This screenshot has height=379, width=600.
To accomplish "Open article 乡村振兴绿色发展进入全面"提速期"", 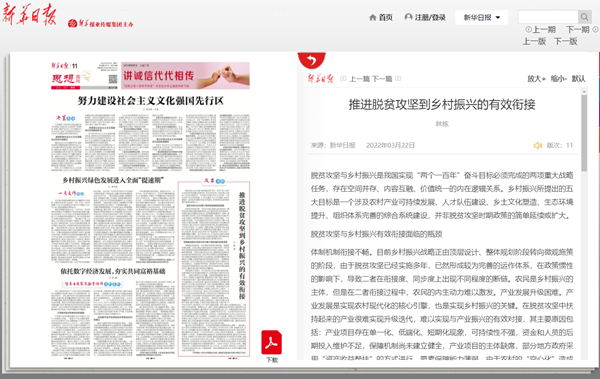I will coord(113,180).
